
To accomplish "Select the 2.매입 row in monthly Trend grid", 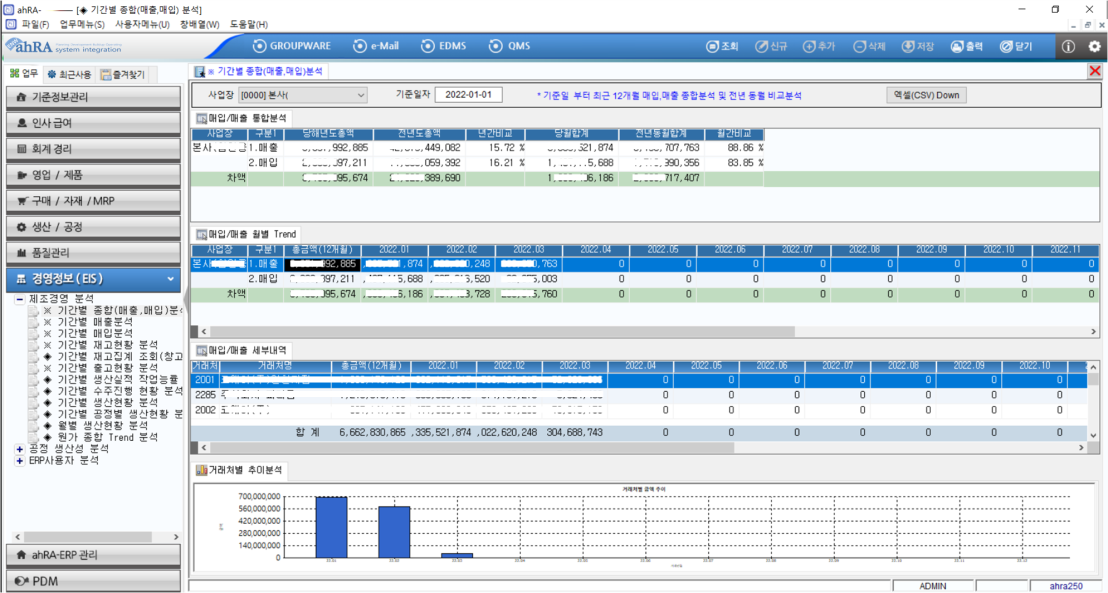I will pyautogui.click(x=644, y=279).
